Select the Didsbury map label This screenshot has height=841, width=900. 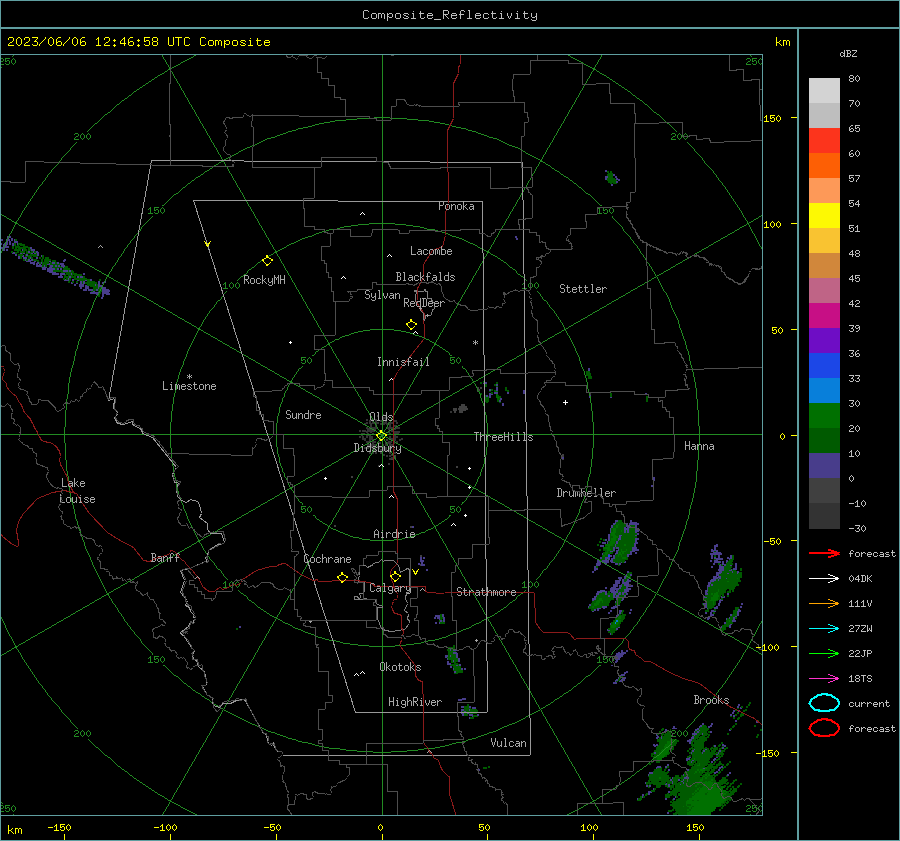pyautogui.click(x=377, y=448)
